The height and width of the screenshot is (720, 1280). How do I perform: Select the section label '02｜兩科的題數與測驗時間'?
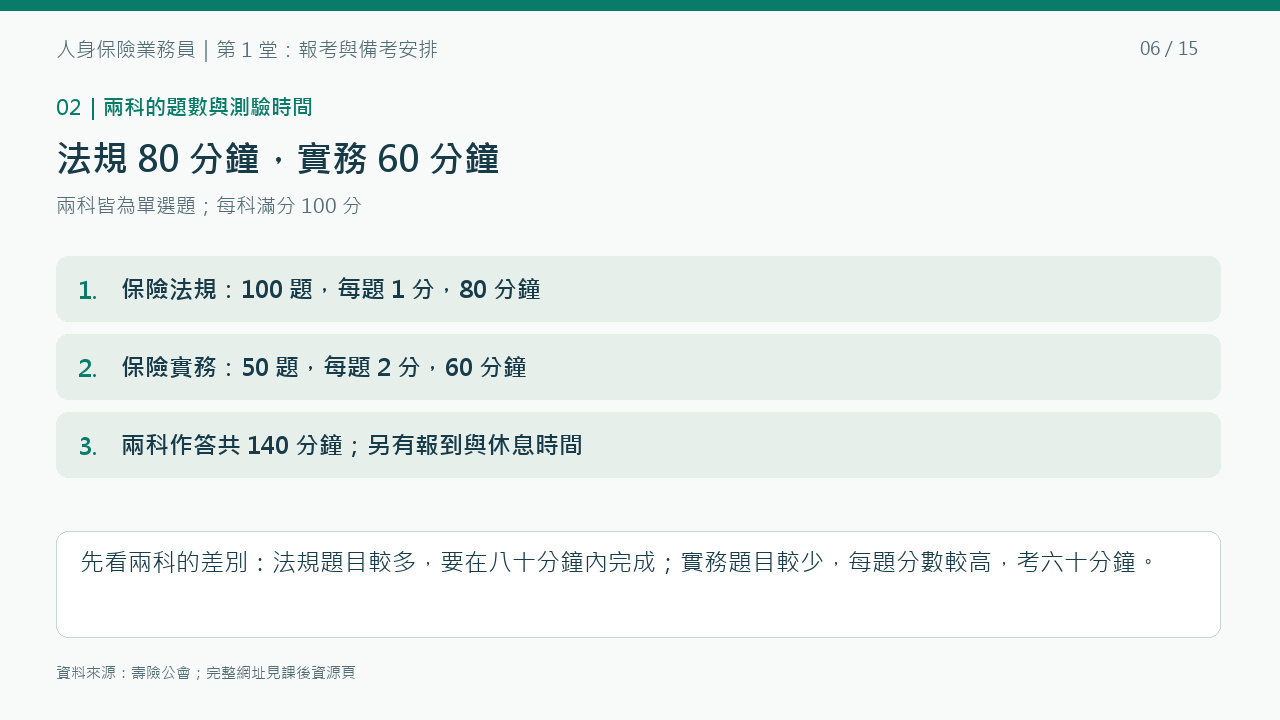point(184,107)
